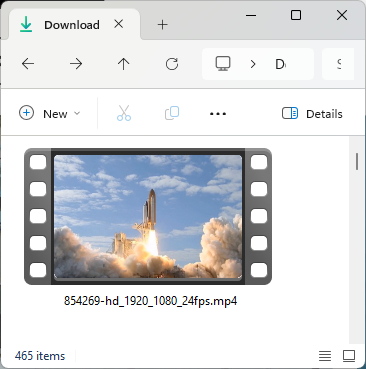366x369 pixels.
Task: Click the Back navigation arrow
Action: pos(28,64)
